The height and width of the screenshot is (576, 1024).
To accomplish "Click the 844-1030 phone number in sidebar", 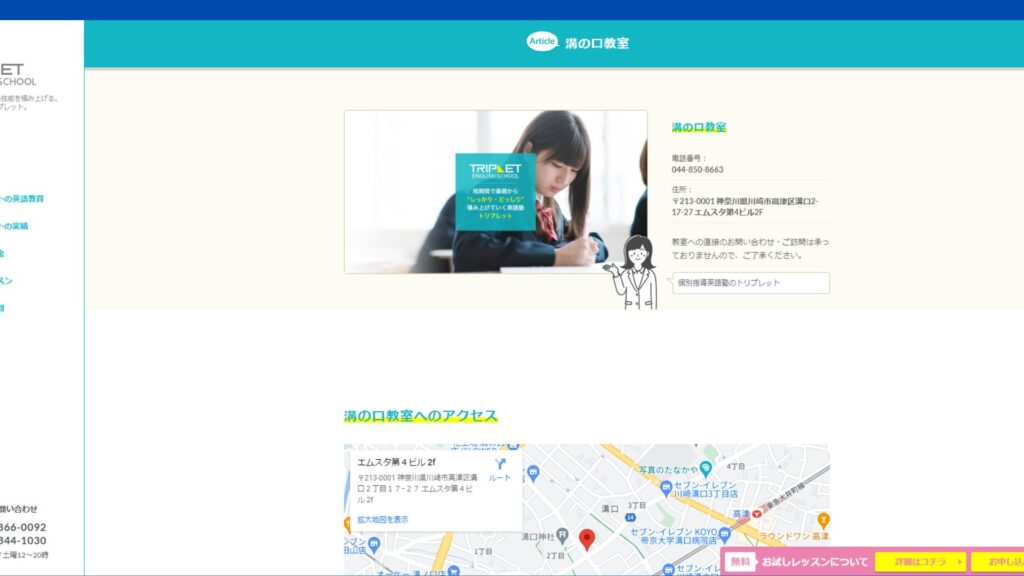I will [23, 541].
